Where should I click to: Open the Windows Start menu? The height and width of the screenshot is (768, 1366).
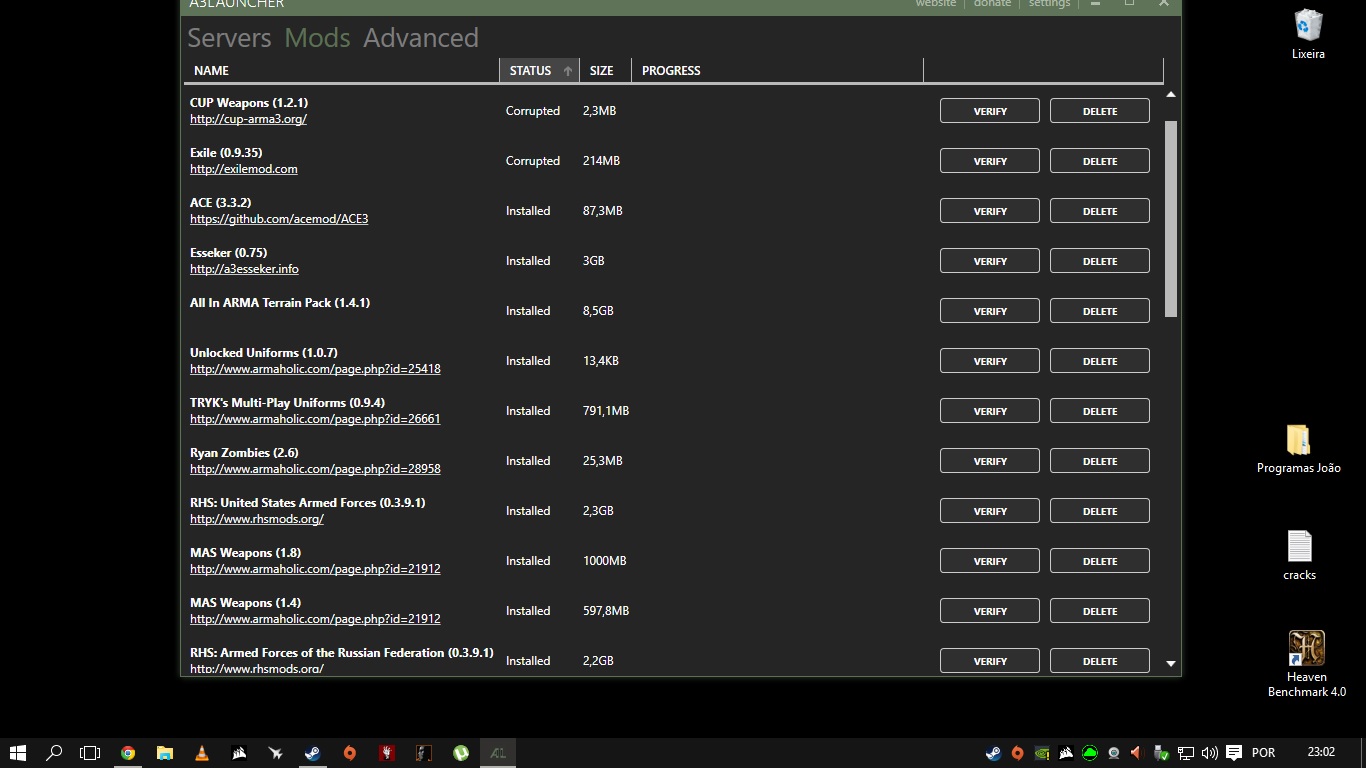18,753
